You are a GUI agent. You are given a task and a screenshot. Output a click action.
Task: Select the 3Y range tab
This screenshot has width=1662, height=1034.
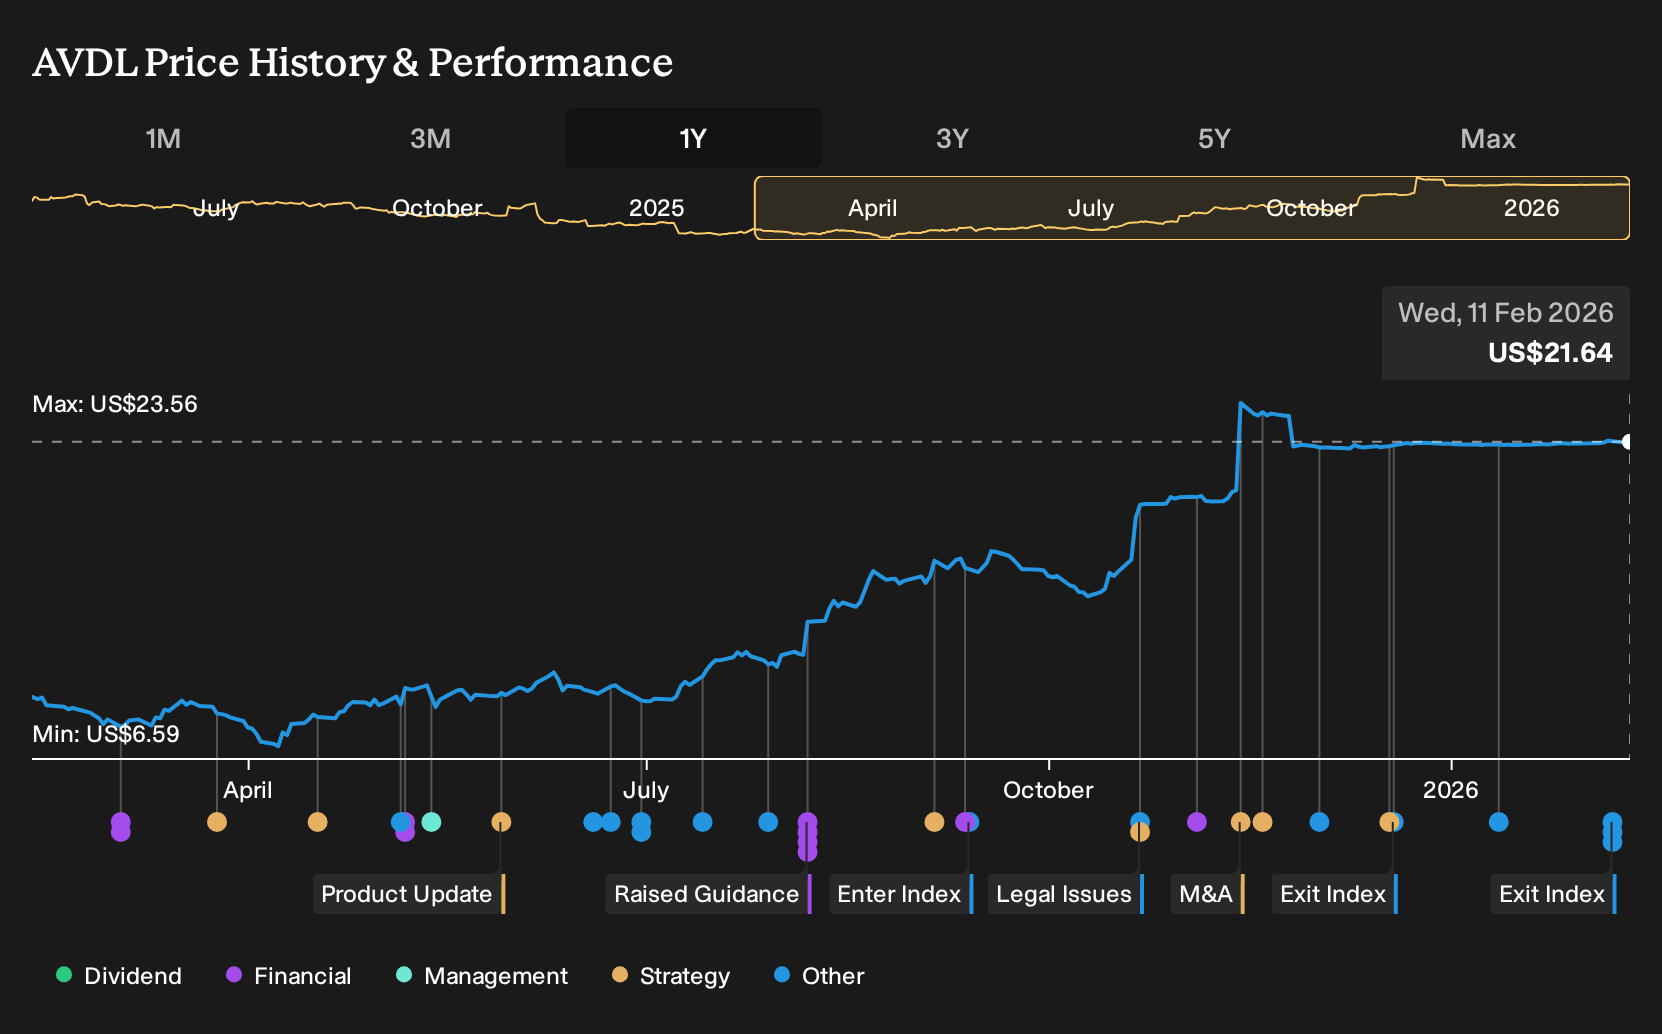coord(952,138)
